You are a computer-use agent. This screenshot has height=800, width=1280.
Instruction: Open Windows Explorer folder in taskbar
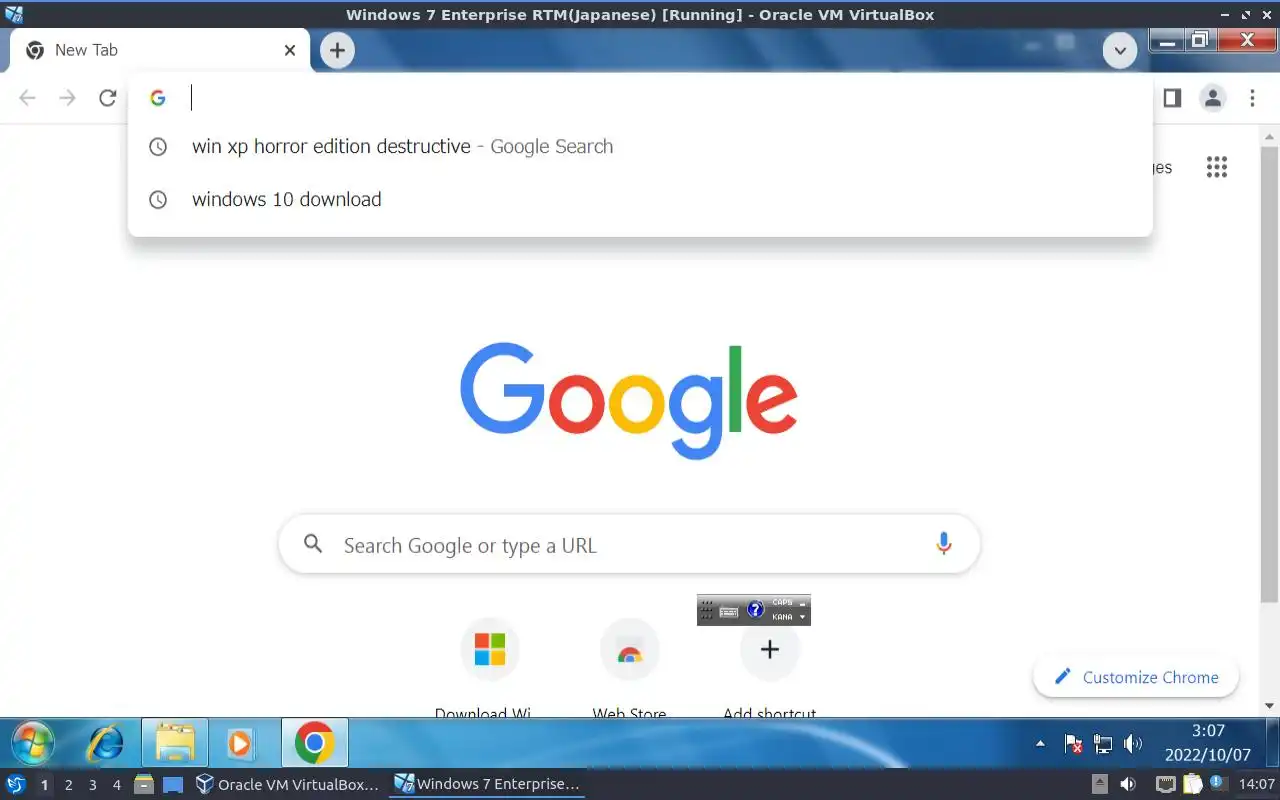175,743
